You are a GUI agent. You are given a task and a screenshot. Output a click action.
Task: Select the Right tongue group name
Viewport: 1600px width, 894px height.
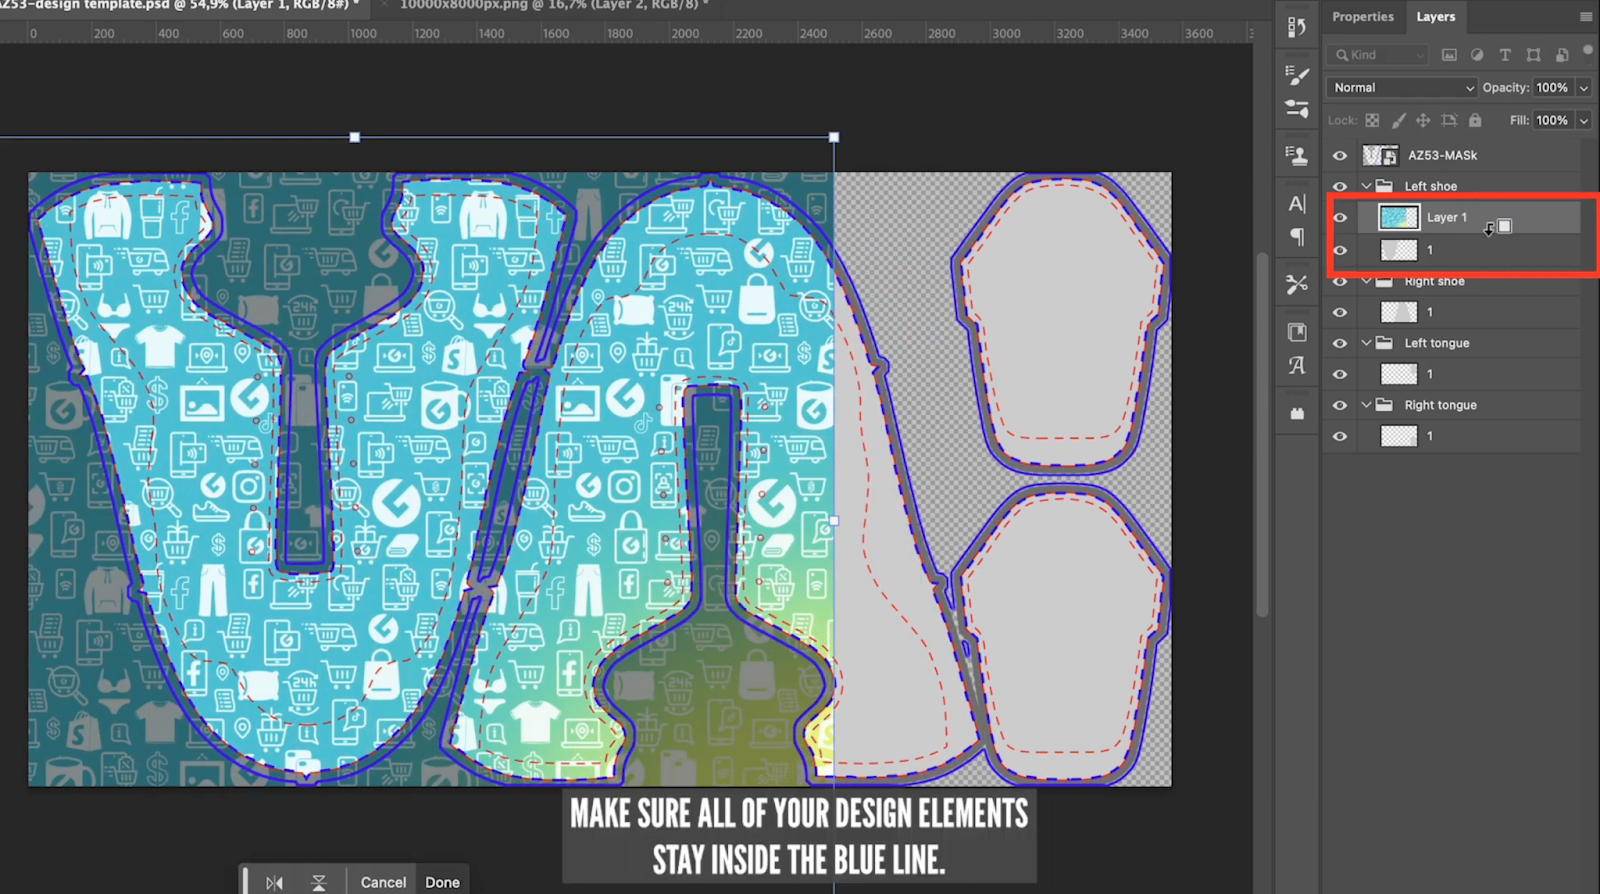[x=1440, y=405]
